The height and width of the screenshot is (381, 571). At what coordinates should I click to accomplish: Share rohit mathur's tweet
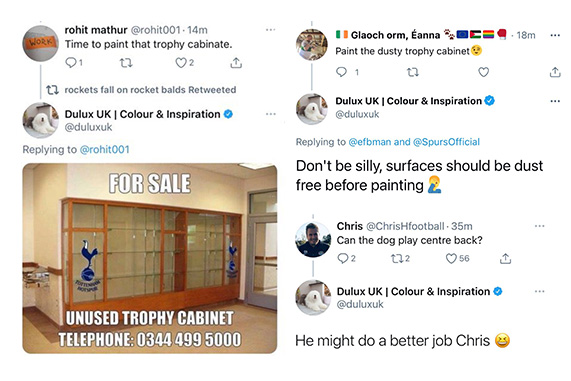236,63
